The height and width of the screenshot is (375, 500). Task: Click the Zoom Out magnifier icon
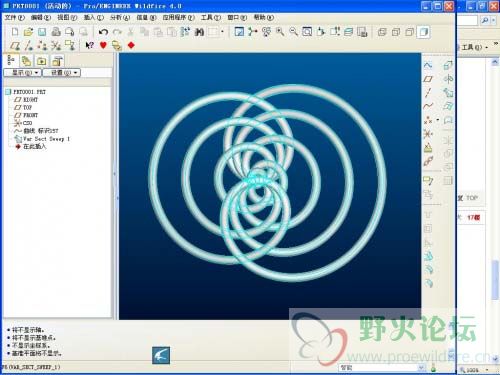pos(293,32)
